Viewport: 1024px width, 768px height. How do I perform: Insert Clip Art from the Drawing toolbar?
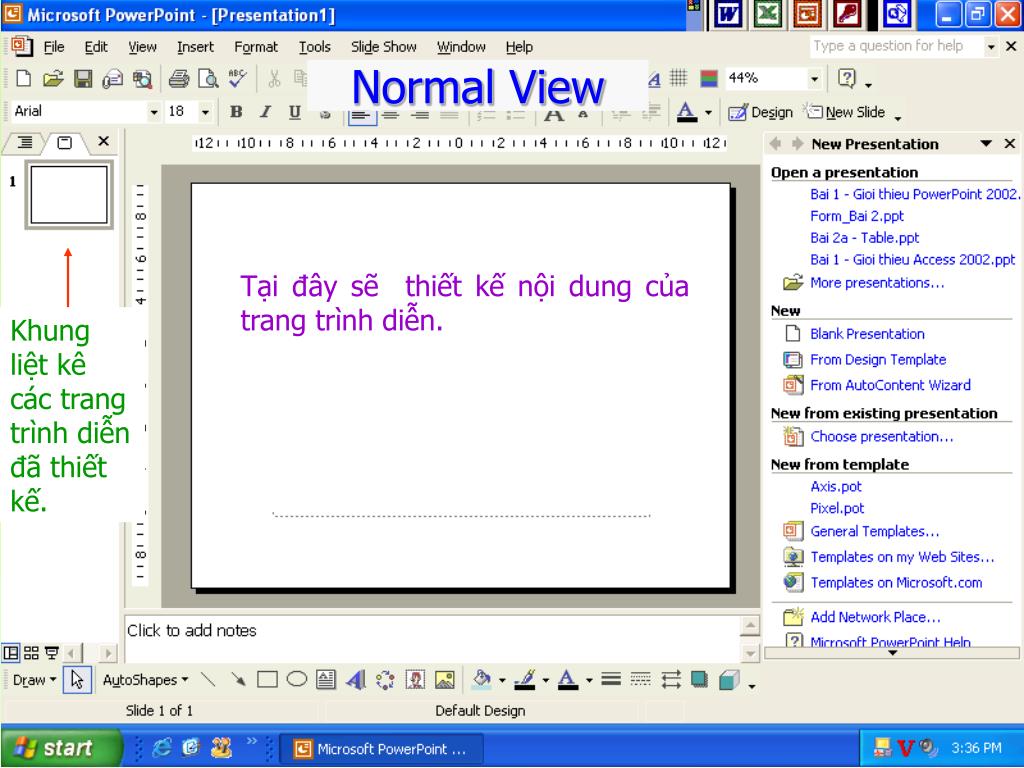pyautogui.click(x=415, y=680)
